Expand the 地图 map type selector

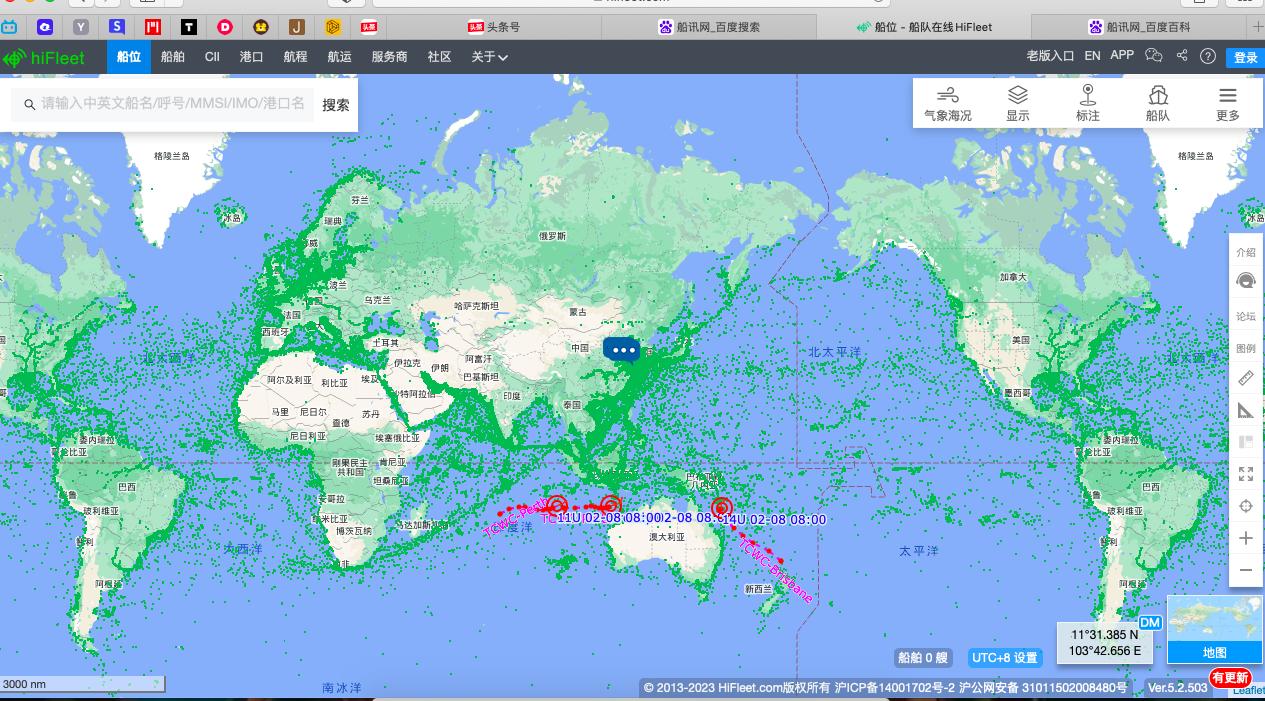(1214, 652)
